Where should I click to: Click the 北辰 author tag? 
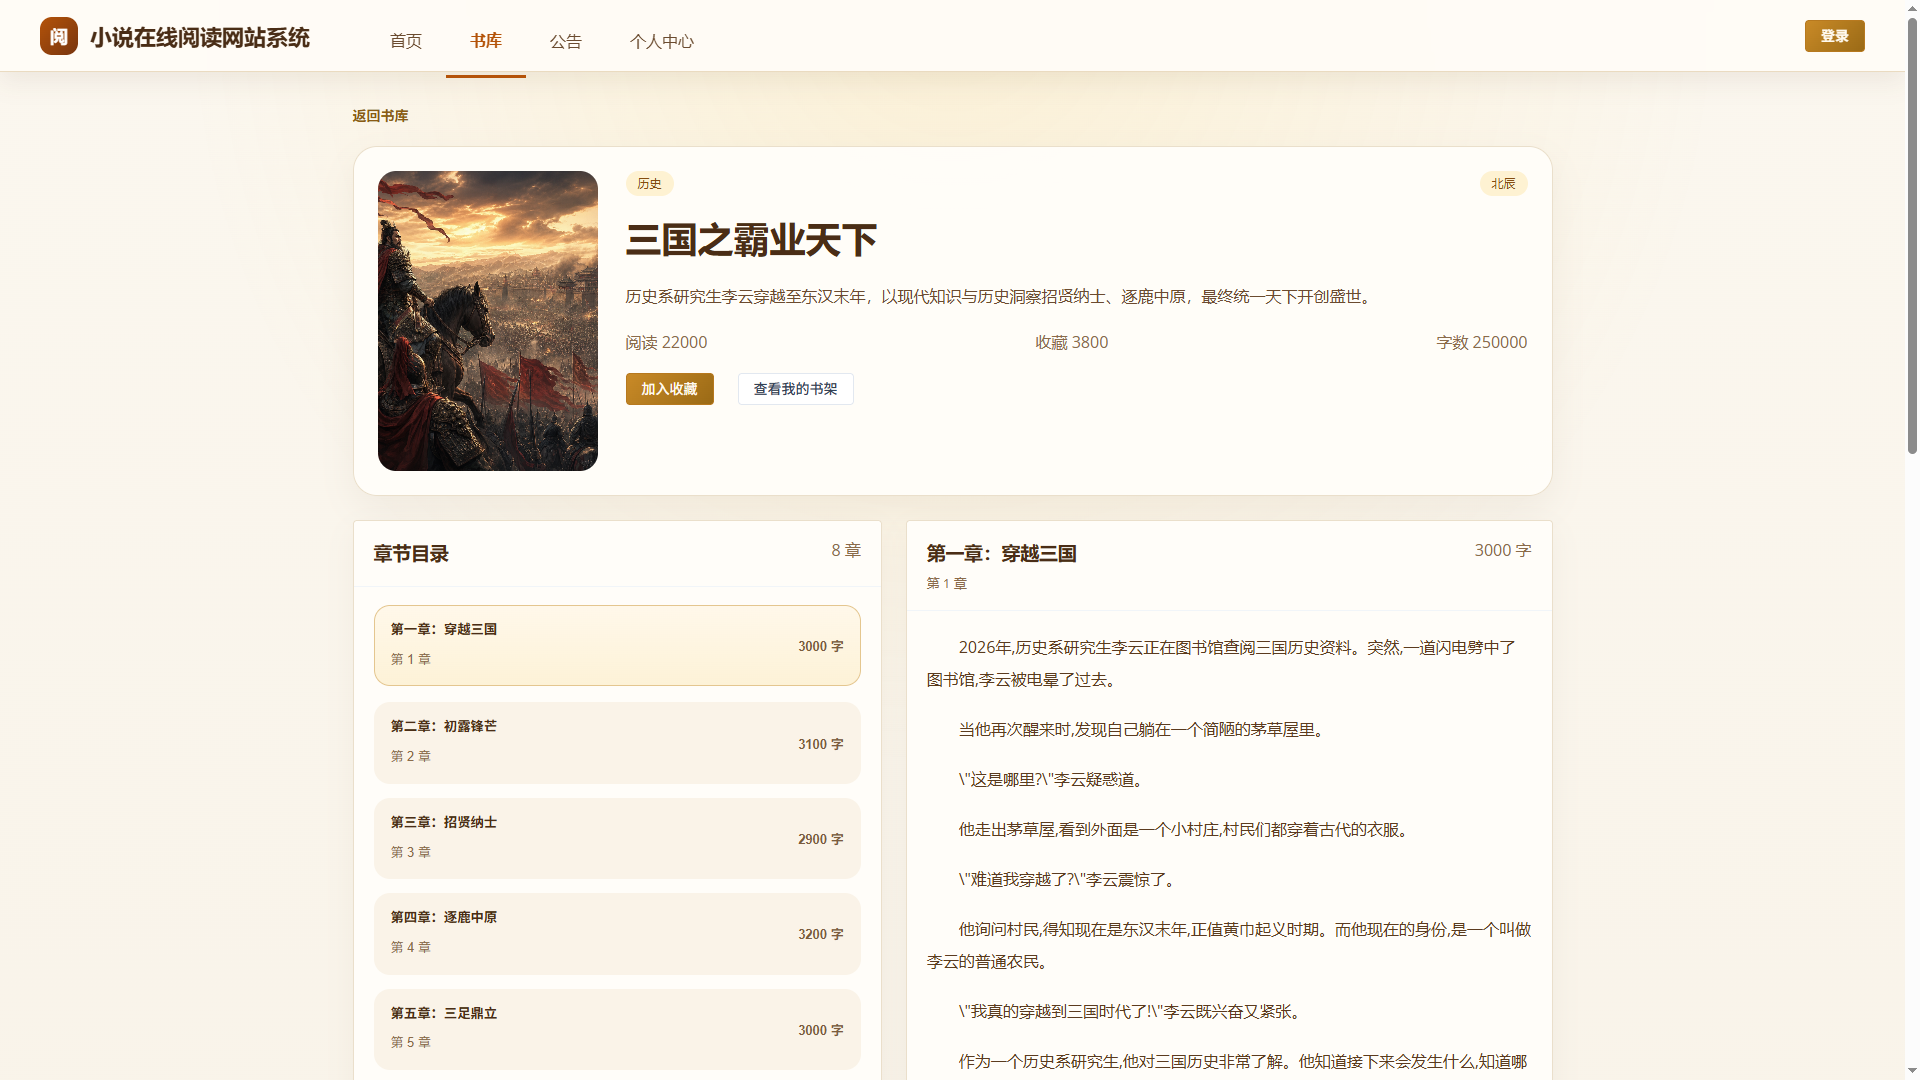click(1503, 183)
